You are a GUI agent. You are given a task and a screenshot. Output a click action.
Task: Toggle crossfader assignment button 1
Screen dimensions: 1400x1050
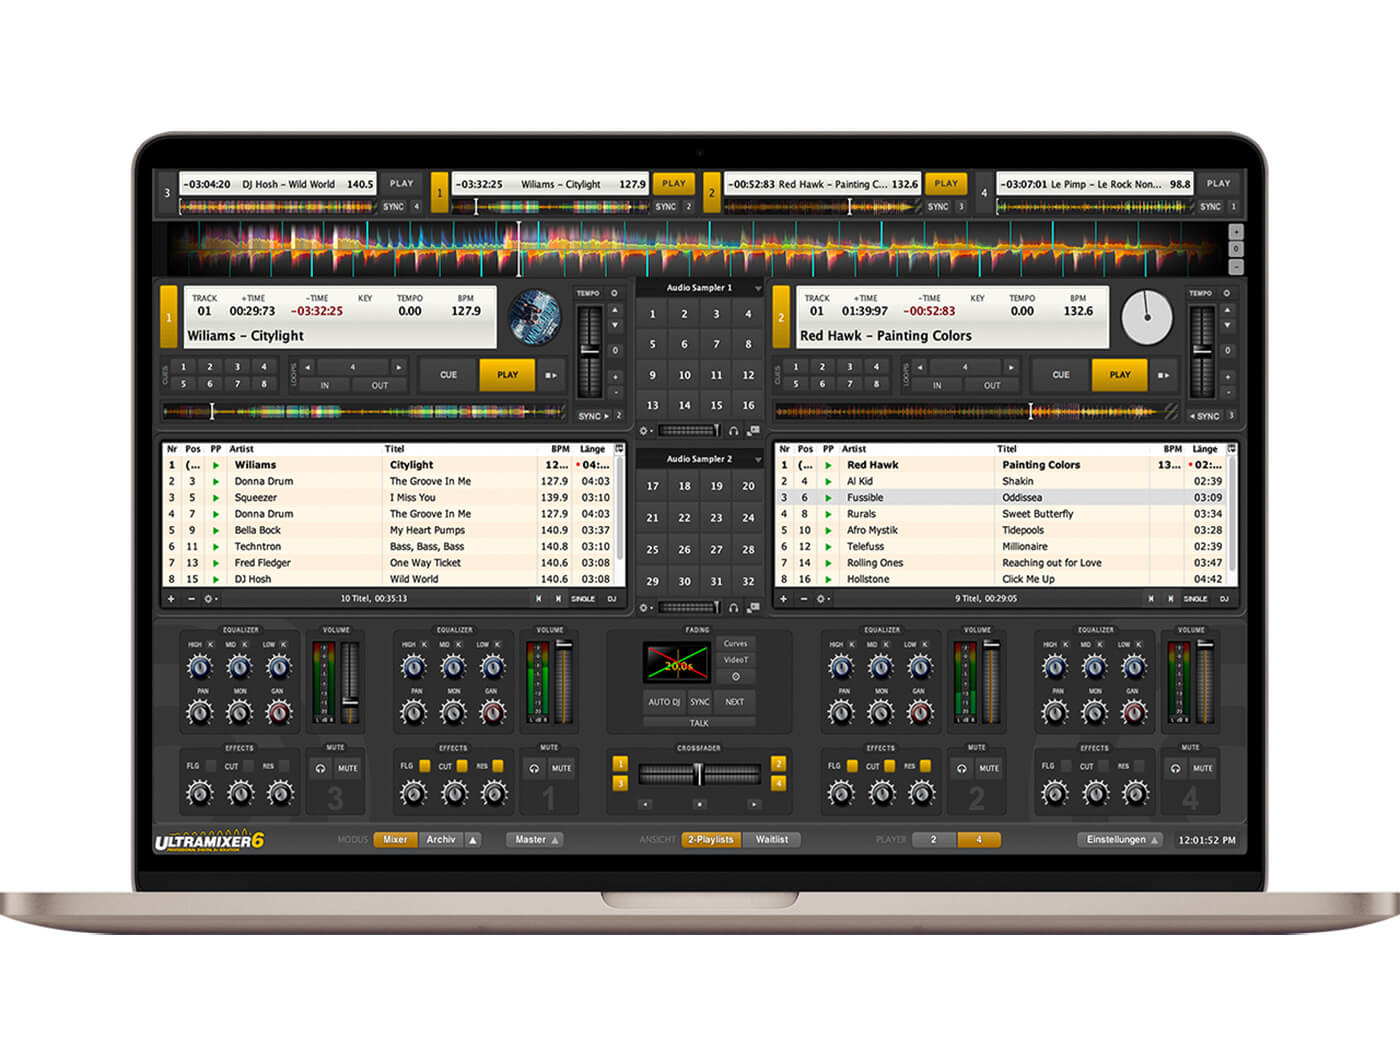620,764
